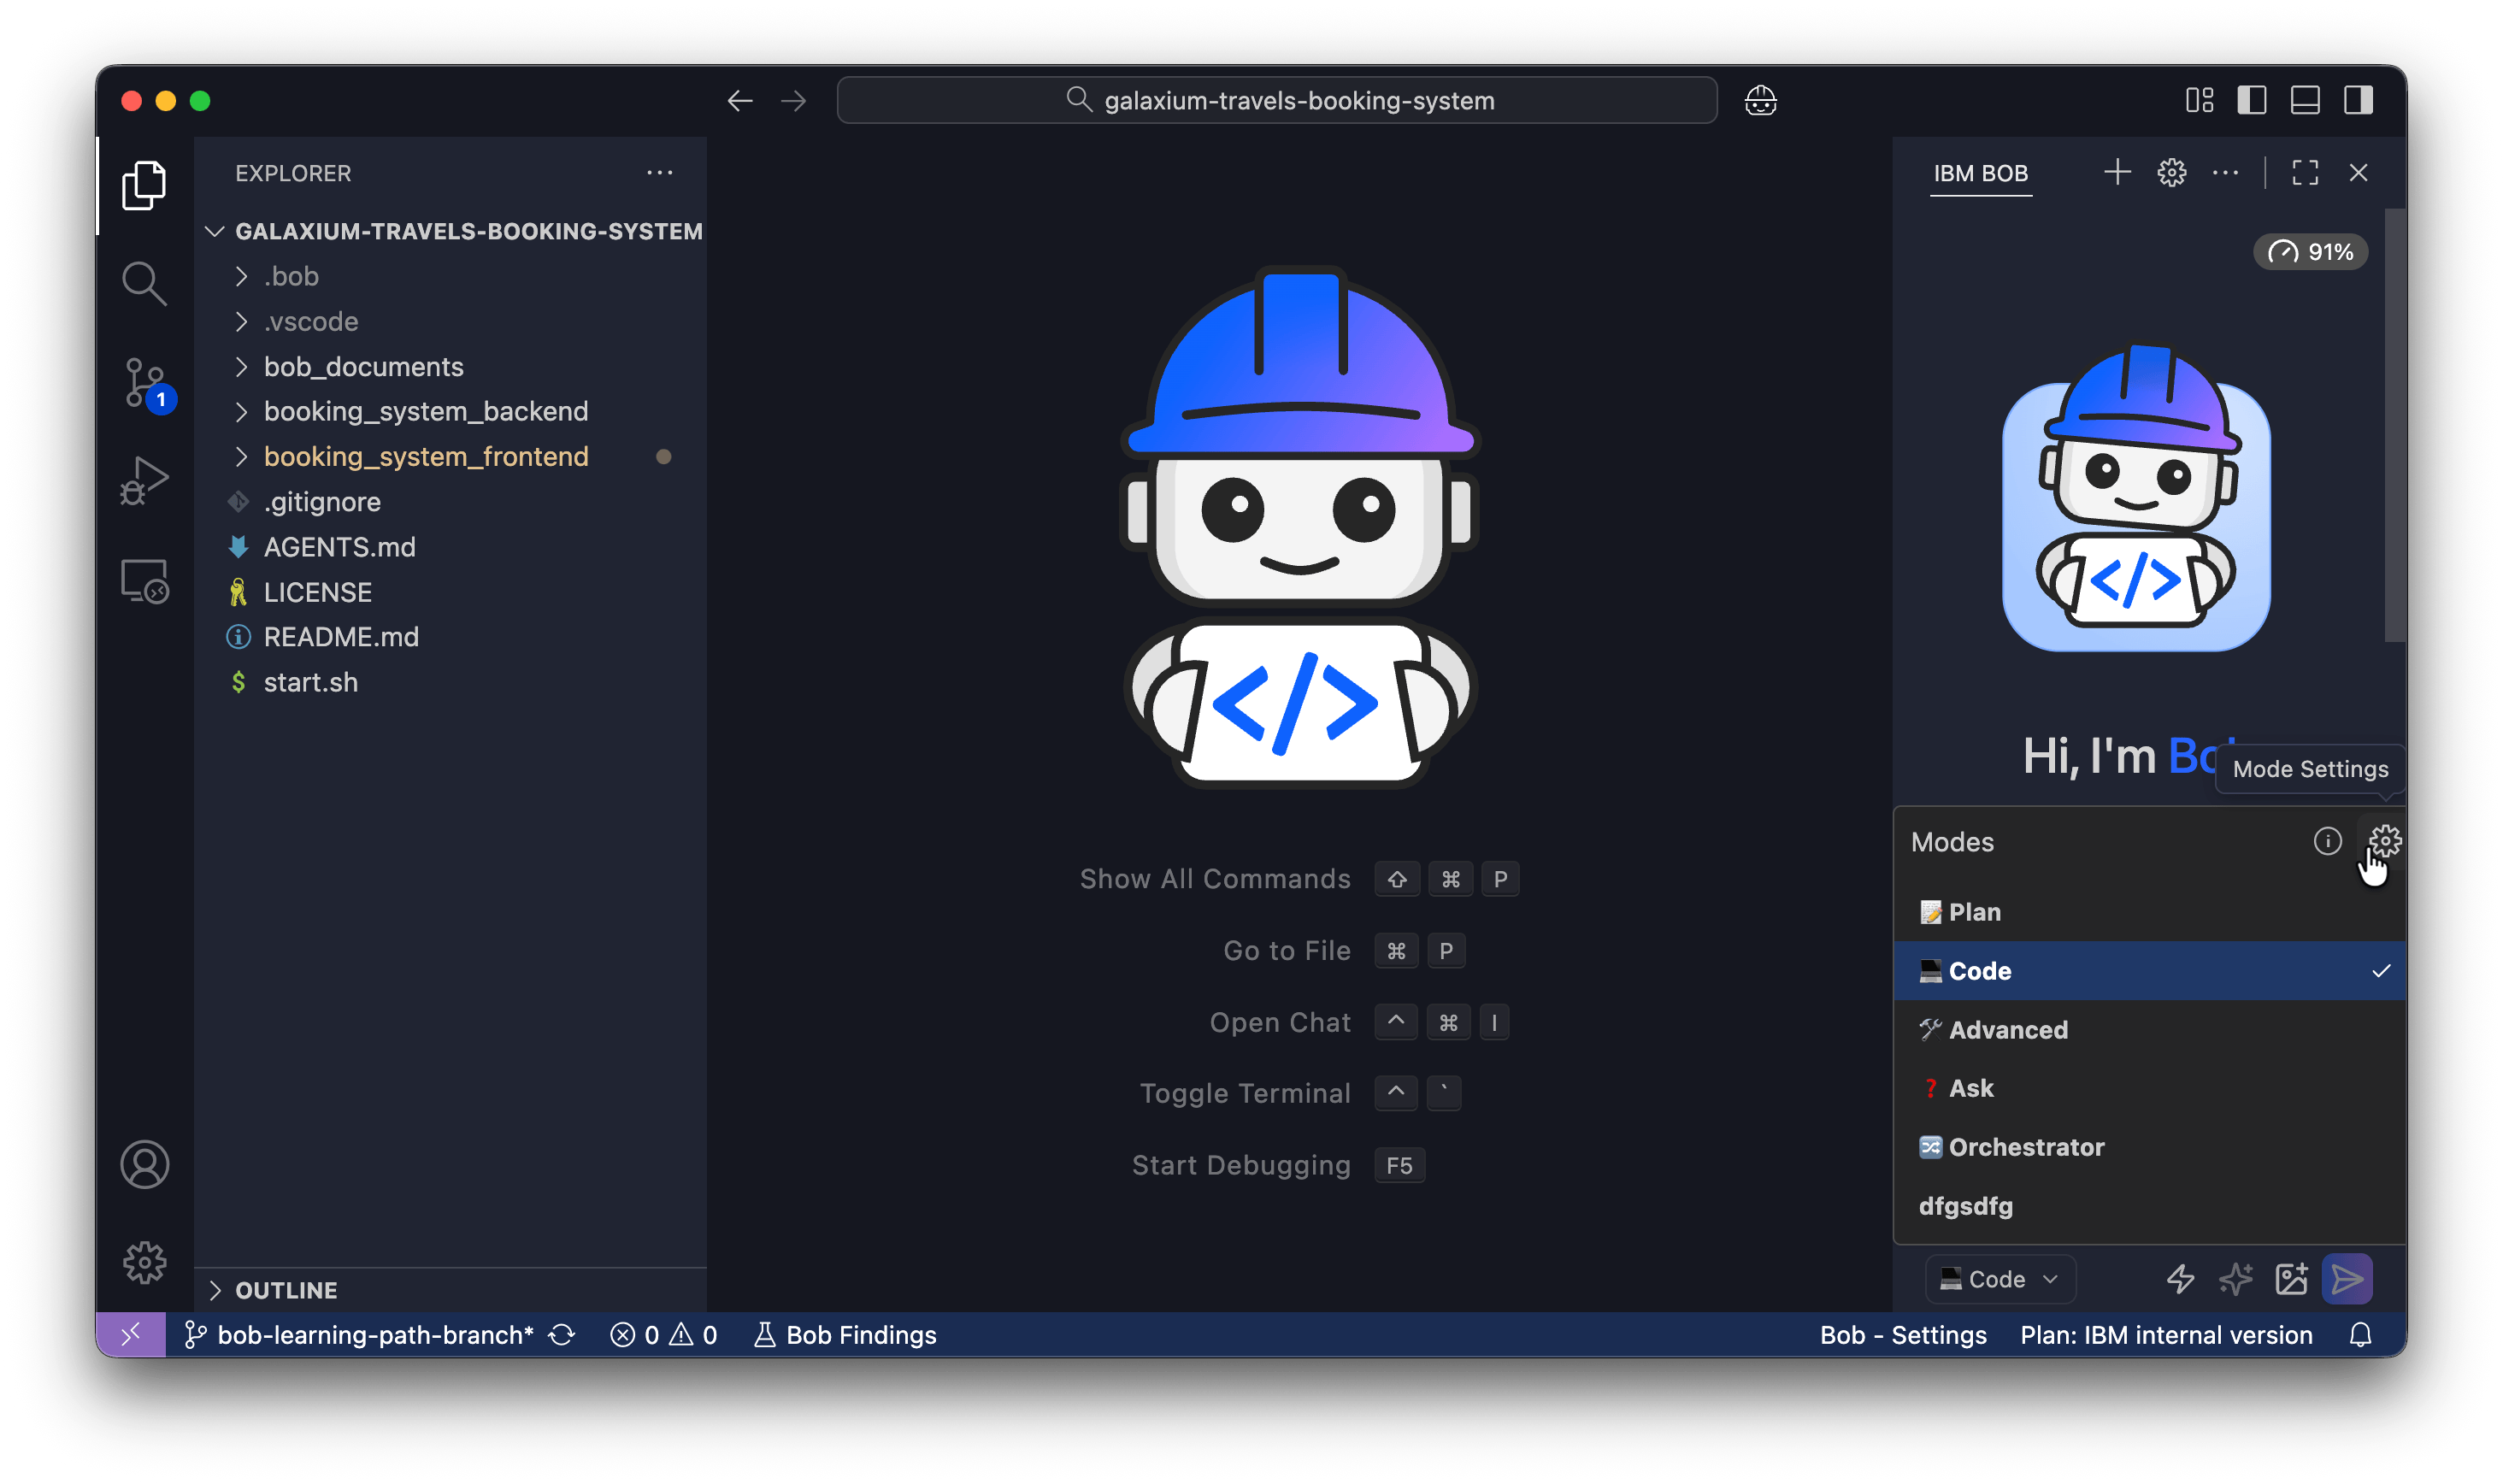
Task: Click the Bob robot icon in title bar
Action: pos(1760,101)
